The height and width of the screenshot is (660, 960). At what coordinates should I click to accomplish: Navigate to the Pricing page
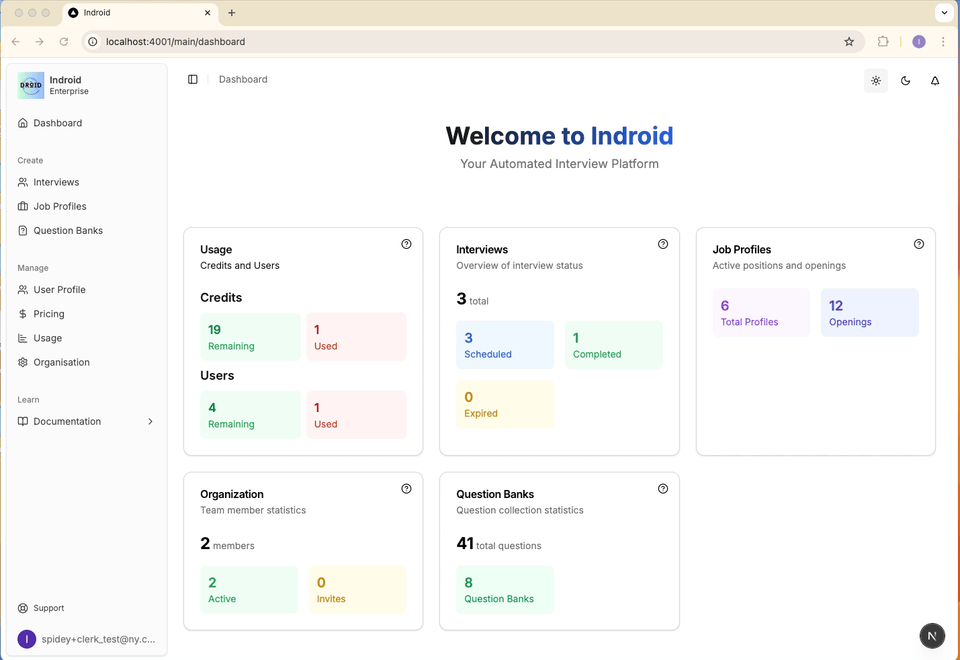click(49, 314)
